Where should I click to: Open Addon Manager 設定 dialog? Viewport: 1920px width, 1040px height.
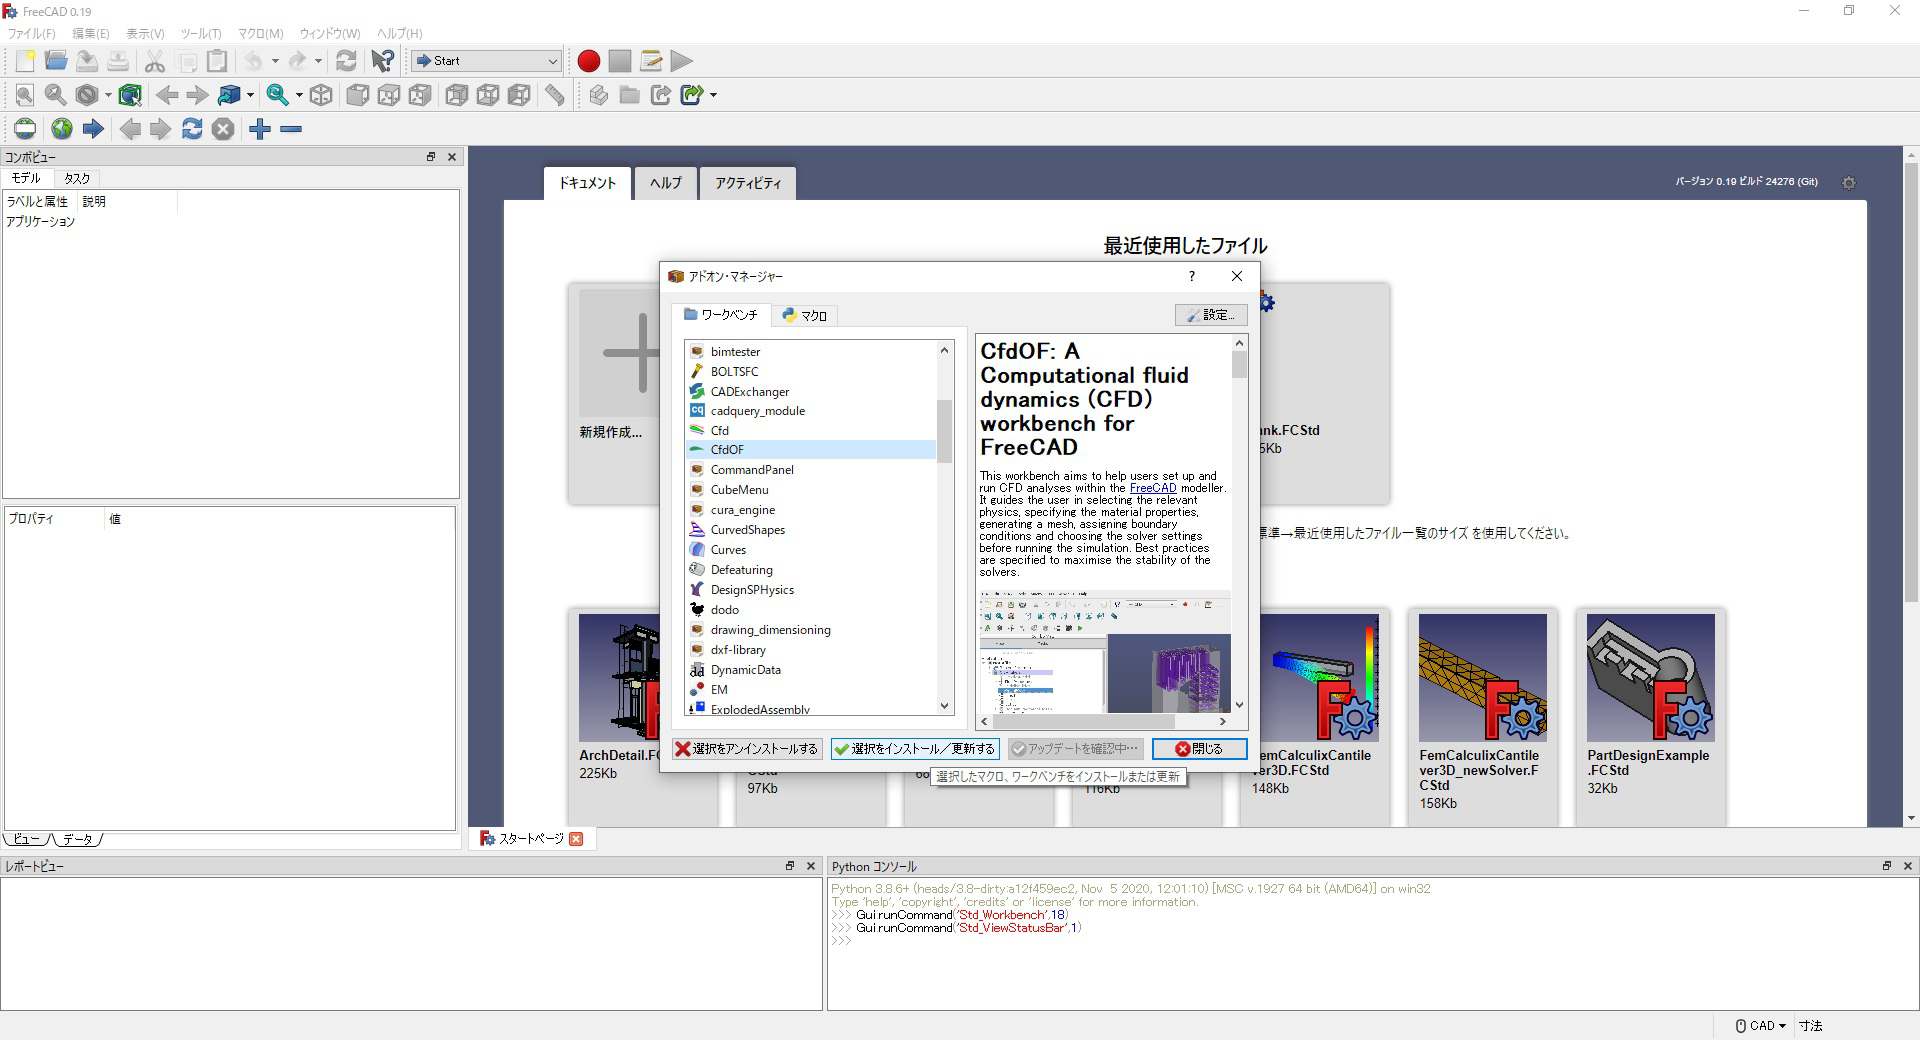pyautogui.click(x=1210, y=315)
